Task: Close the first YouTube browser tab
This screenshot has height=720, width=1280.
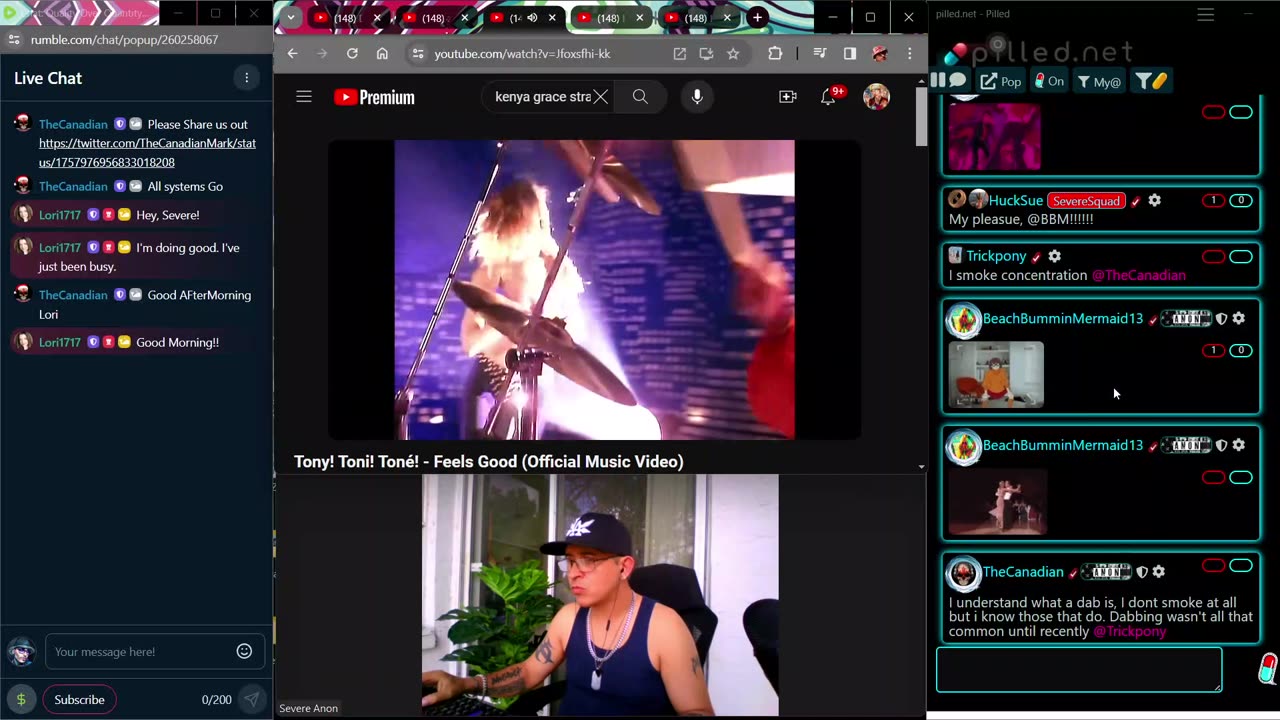Action: click(x=377, y=18)
